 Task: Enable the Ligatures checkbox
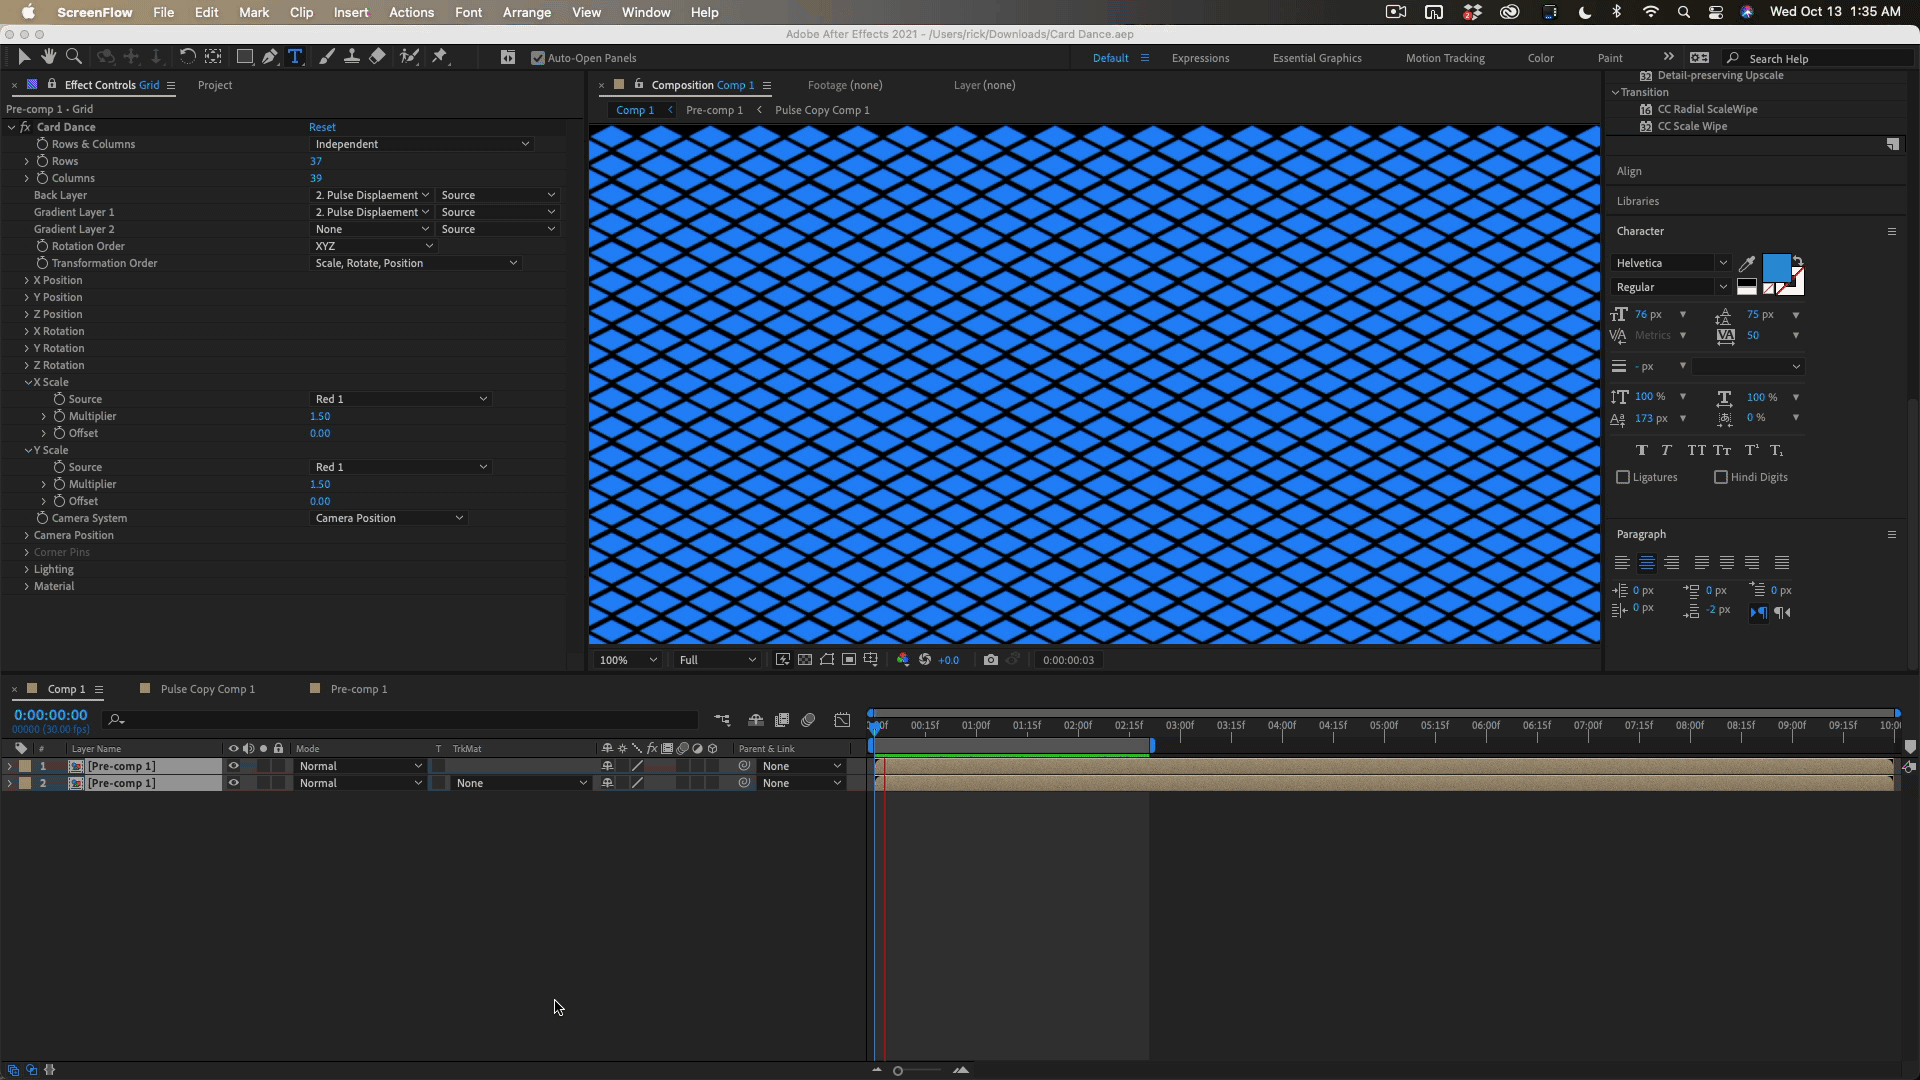tap(1623, 477)
